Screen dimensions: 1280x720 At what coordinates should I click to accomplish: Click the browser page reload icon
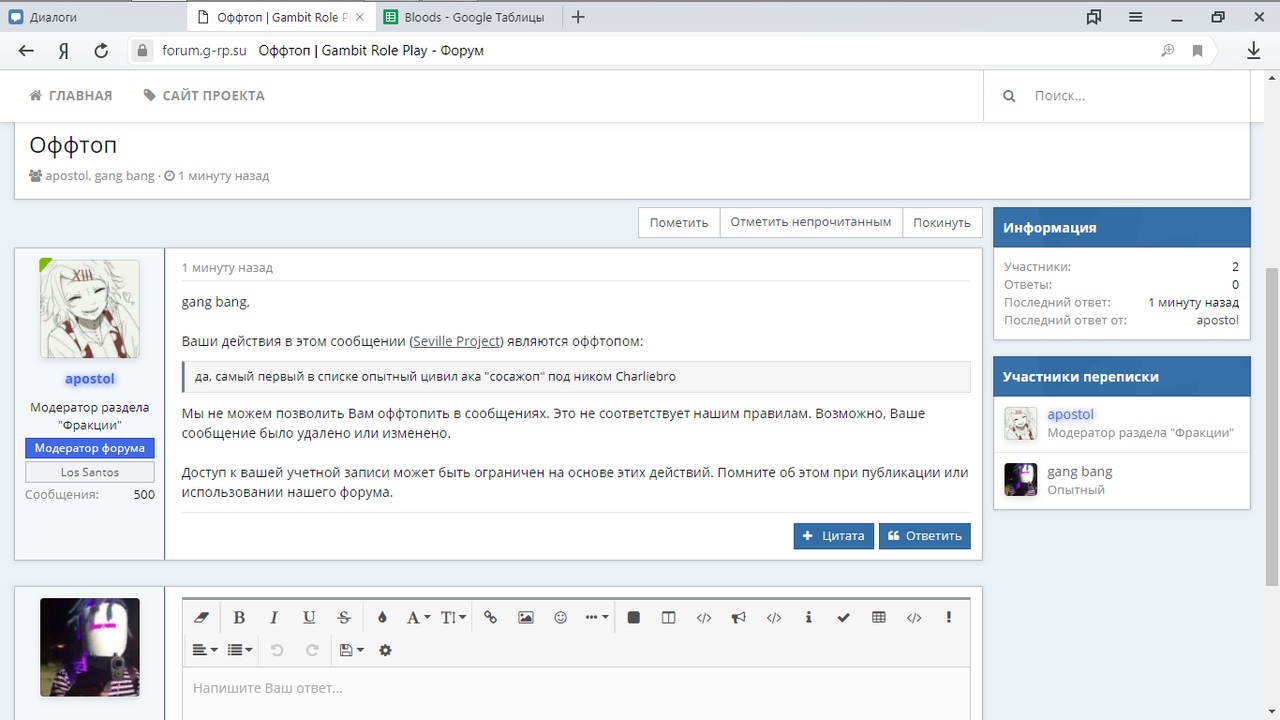[101, 51]
